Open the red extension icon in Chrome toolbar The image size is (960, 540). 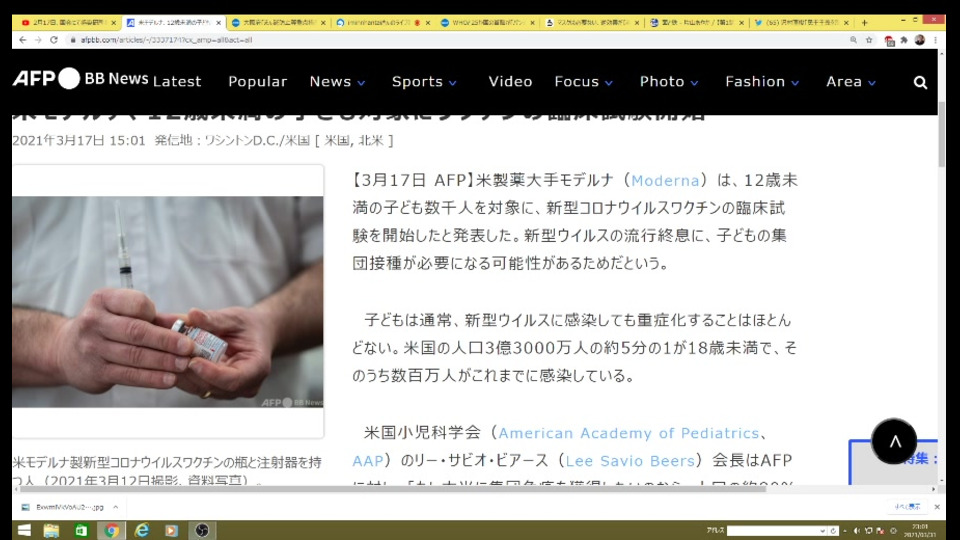889,40
